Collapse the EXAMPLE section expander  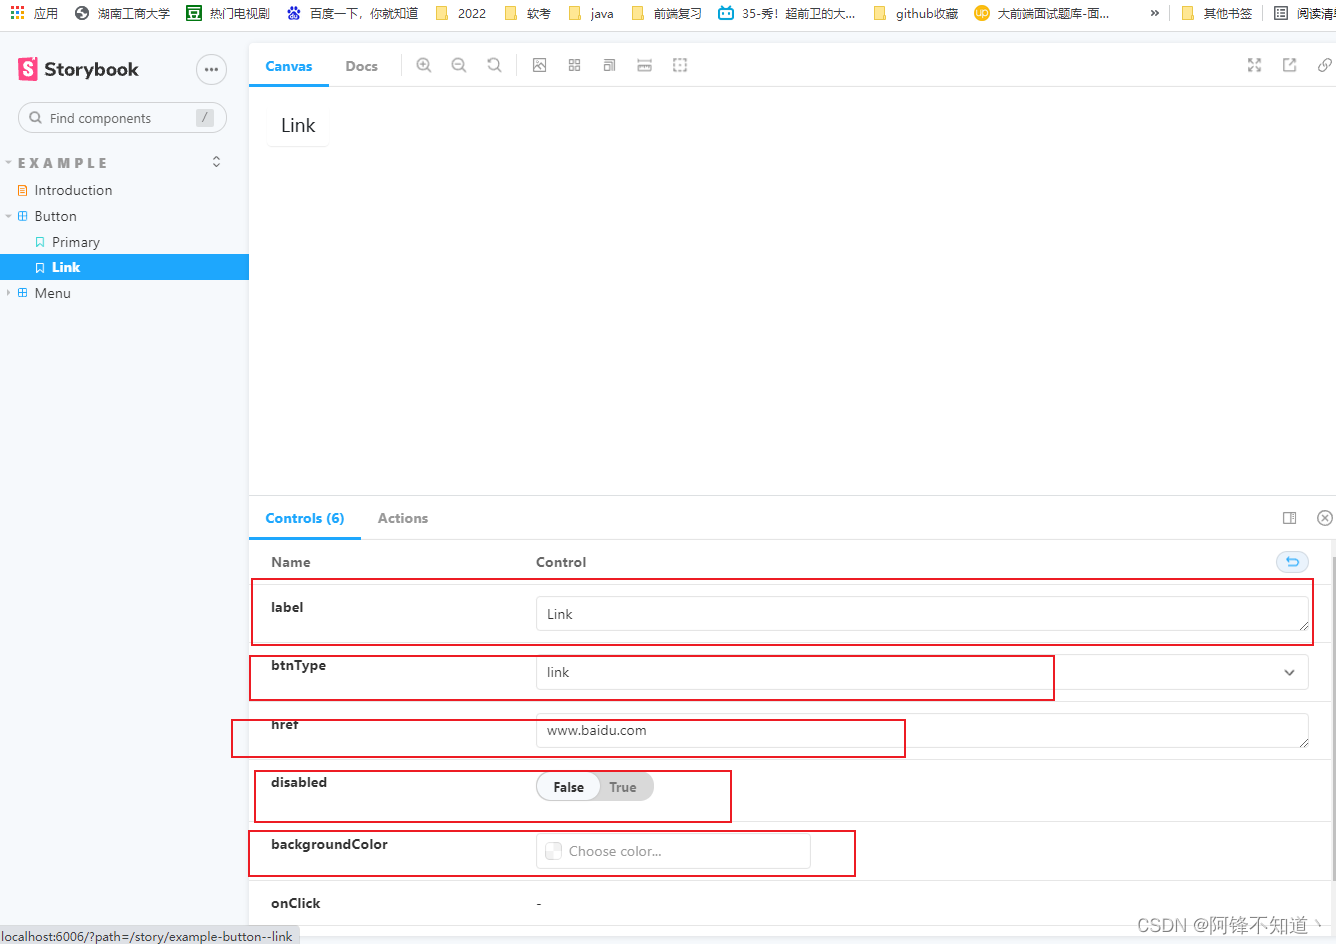pyautogui.click(x=8, y=163)
